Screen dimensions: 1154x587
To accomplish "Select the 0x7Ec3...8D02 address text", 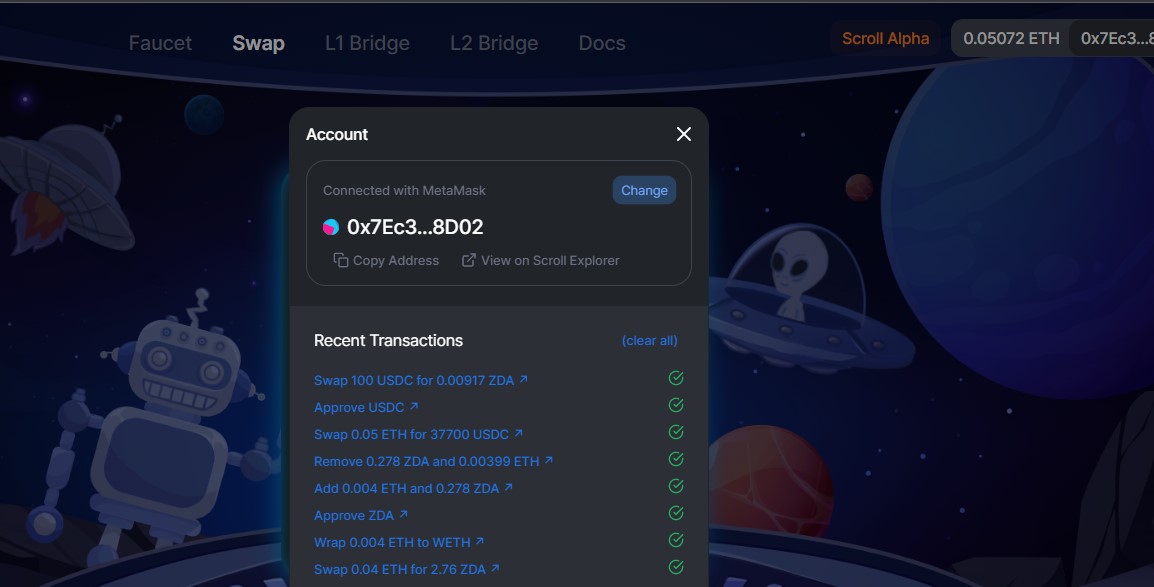I will (x=415, y=227).
